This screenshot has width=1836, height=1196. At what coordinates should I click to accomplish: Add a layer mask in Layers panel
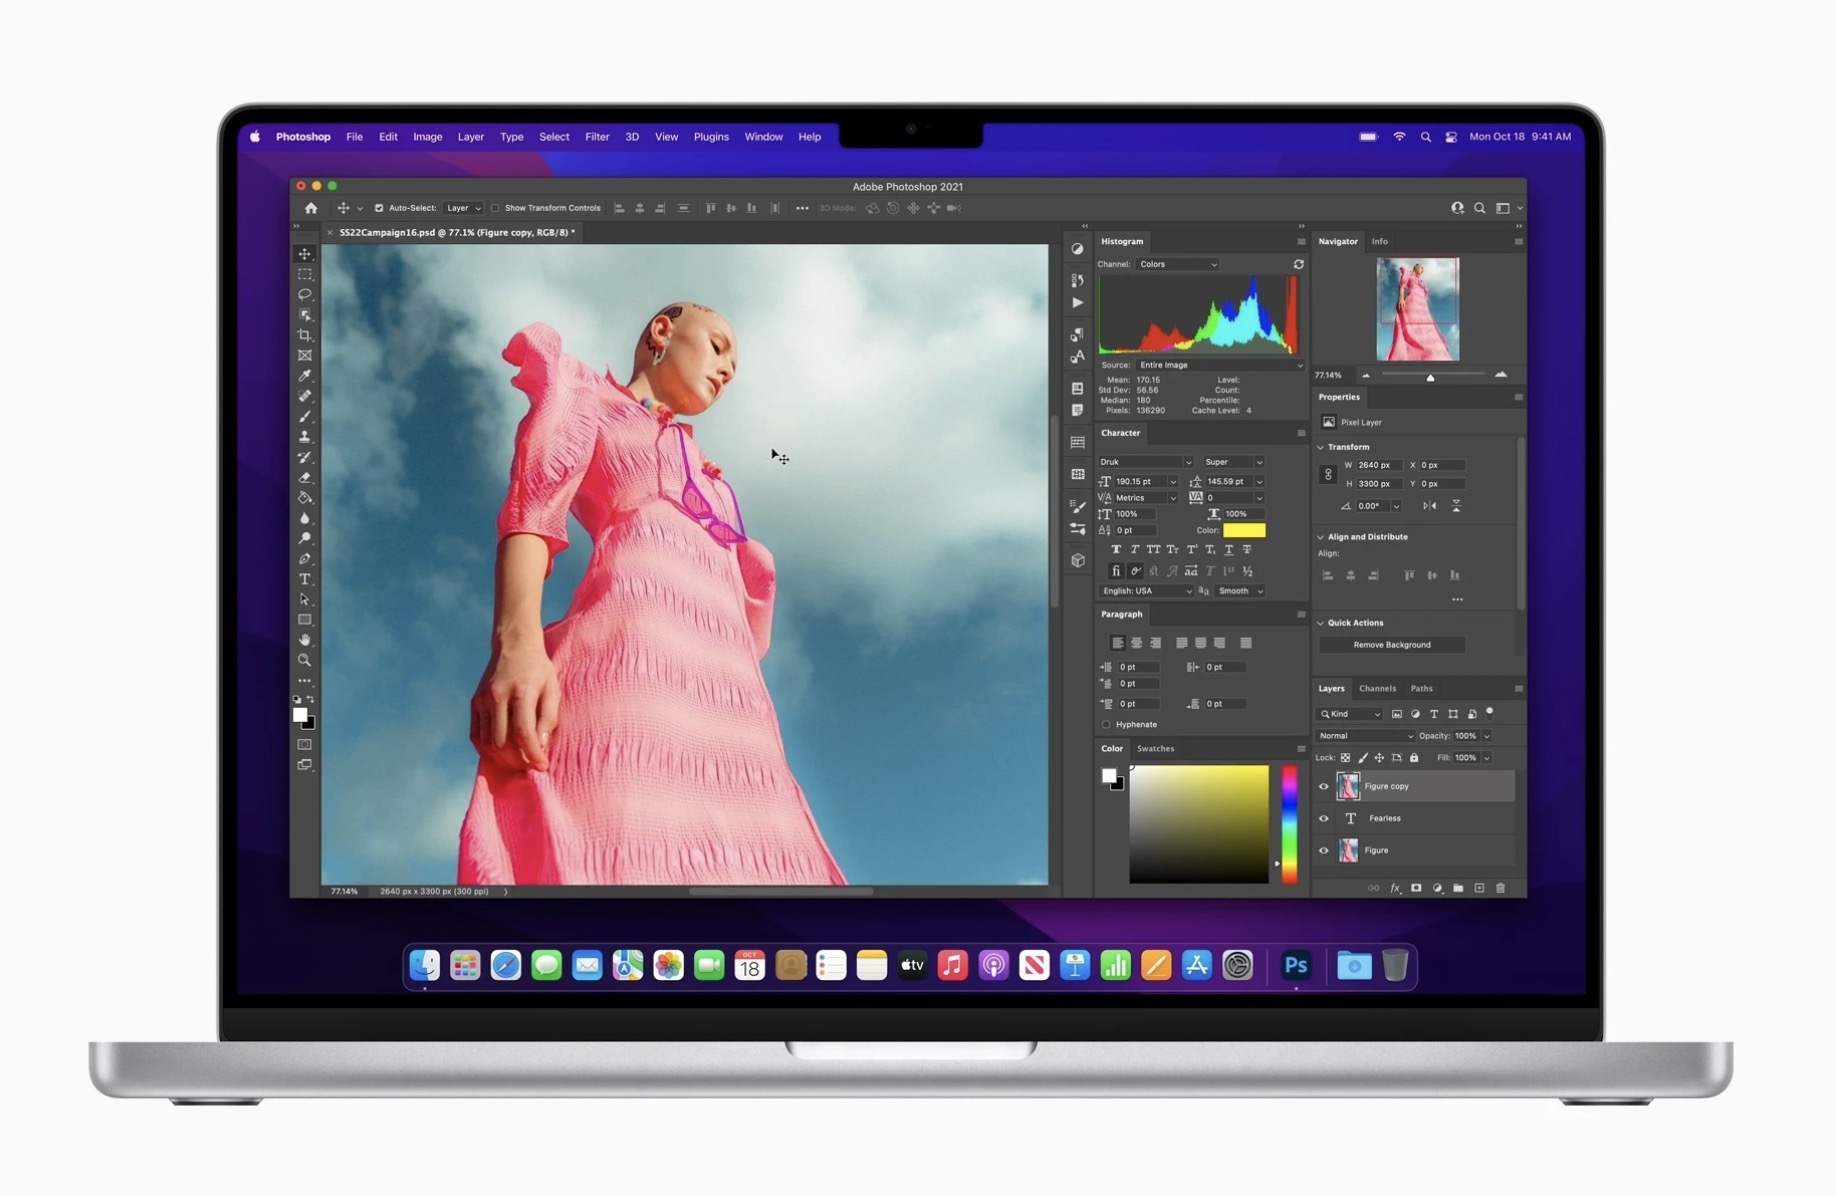(1416, 888)
